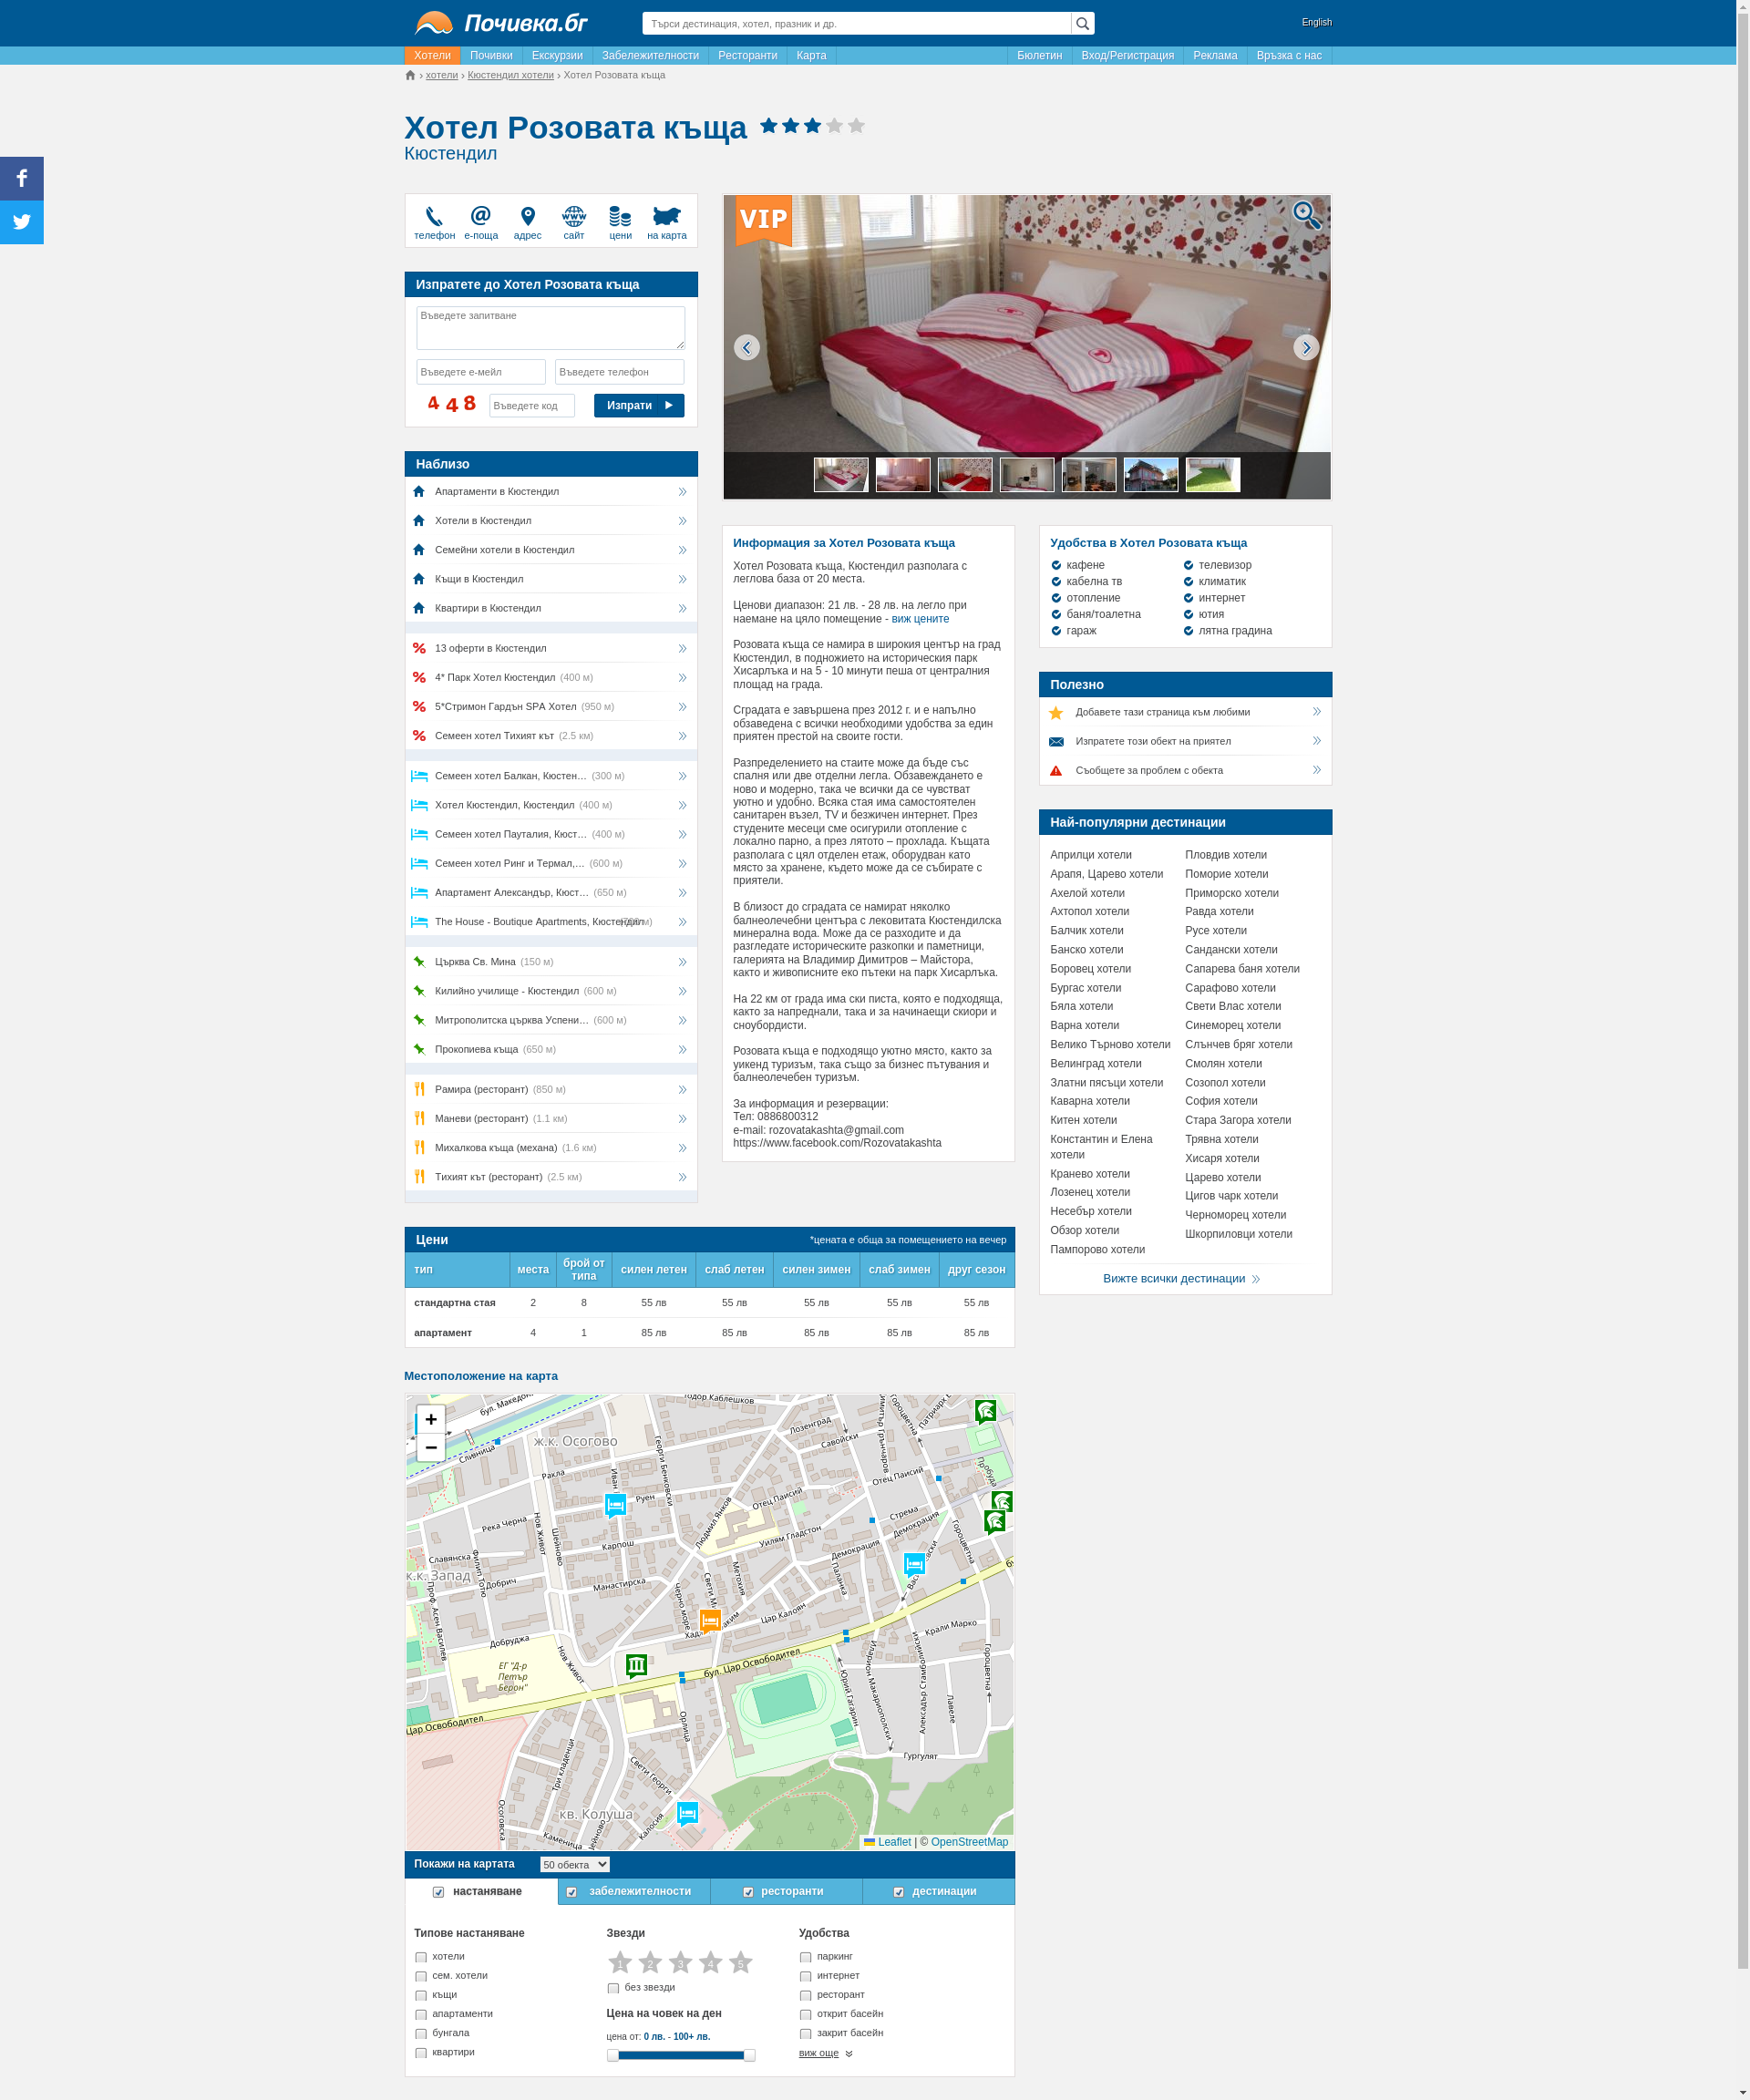Click the address pin icon
The height and width of the screenshot is (2100, 1750).
pyautogui.click(x=528, y=217)
